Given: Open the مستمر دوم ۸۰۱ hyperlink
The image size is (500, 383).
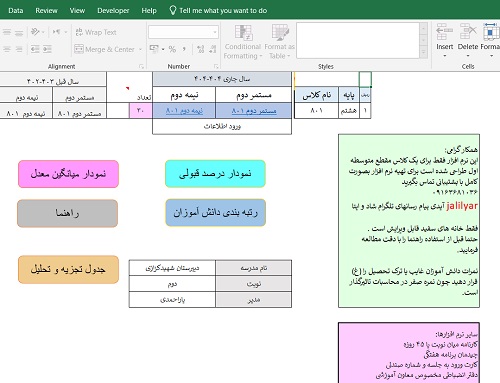Looking at the screenshot, I should click(254, 111).
